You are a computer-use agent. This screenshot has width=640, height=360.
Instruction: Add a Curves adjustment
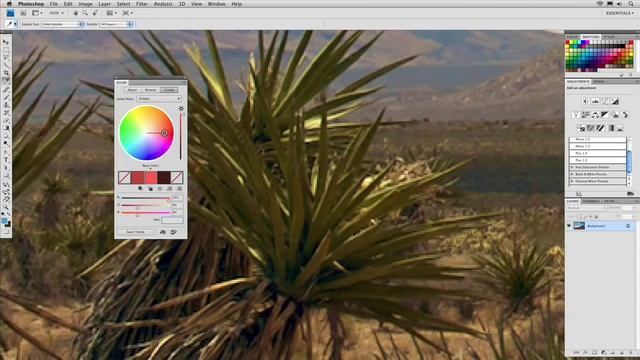click(x=605, y=101)
